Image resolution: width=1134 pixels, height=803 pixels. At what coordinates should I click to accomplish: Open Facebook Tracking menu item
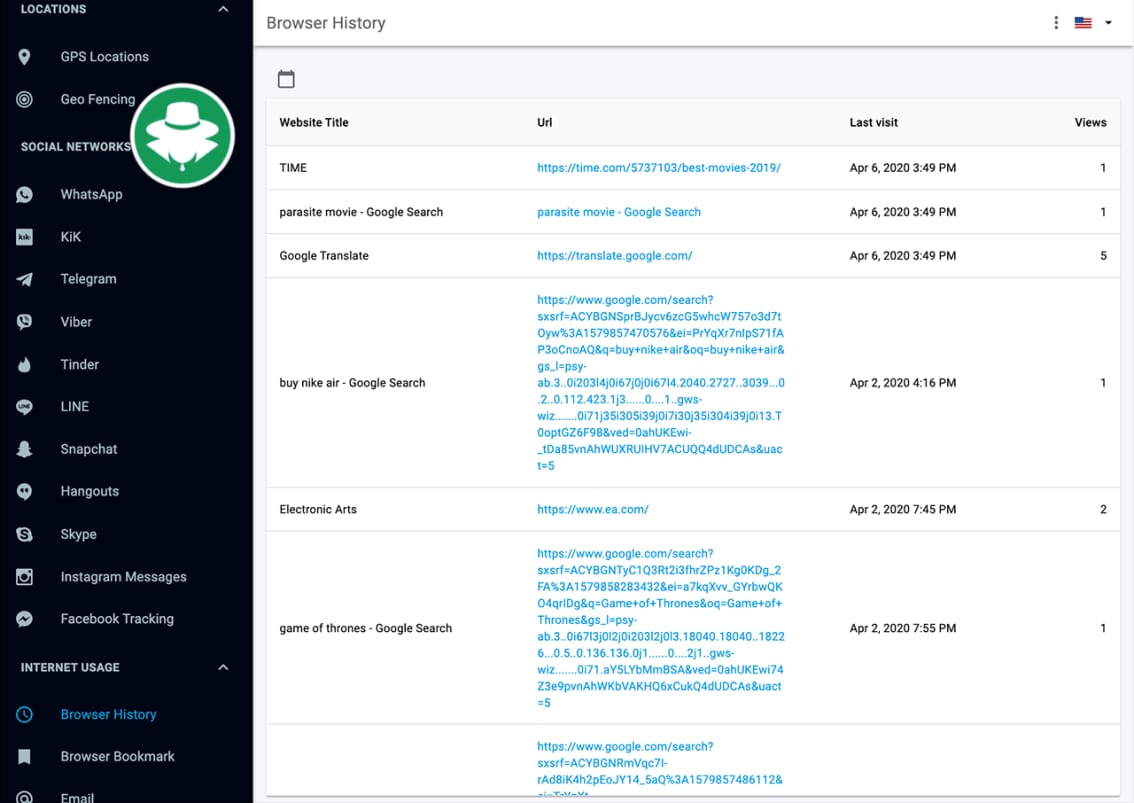pyautogui.click(x=116, y=619)
